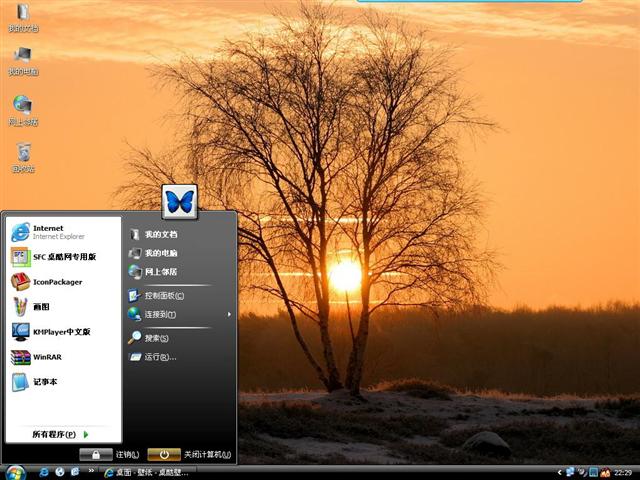Click the third quick launch icon
This screenshot has width=640, height=480.
point(75,472)
